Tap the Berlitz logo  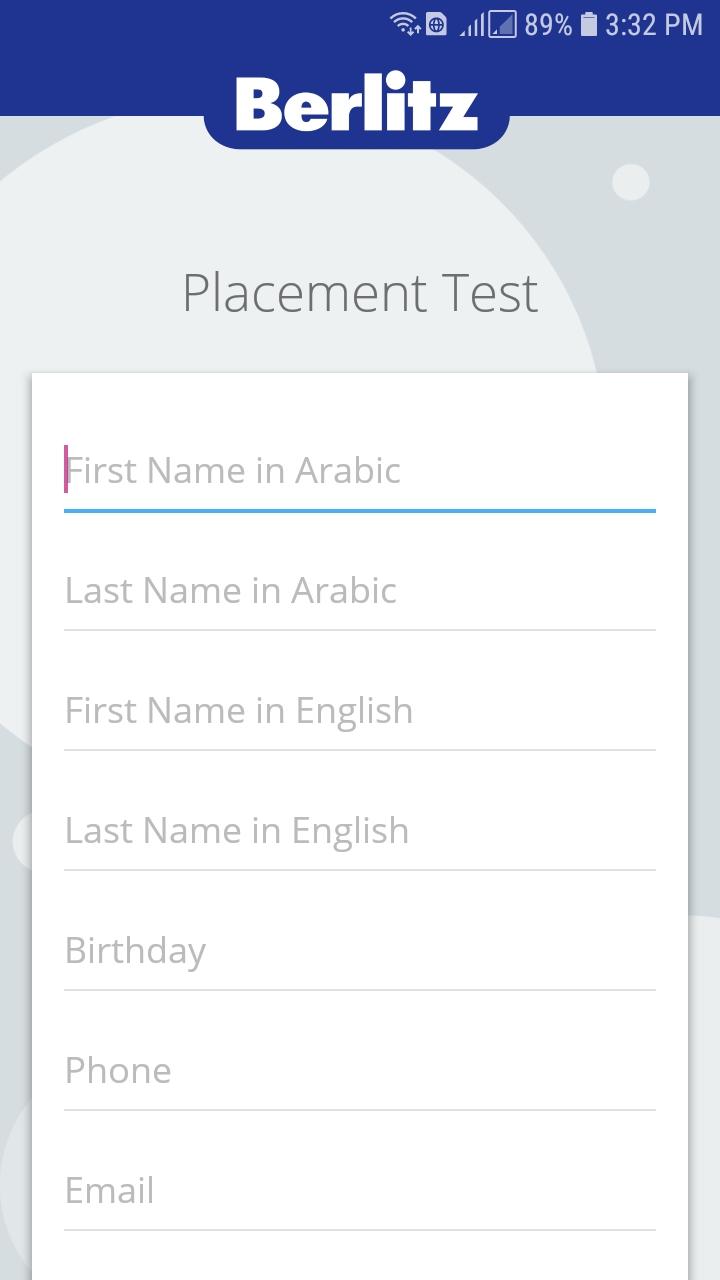pos(357,105)
